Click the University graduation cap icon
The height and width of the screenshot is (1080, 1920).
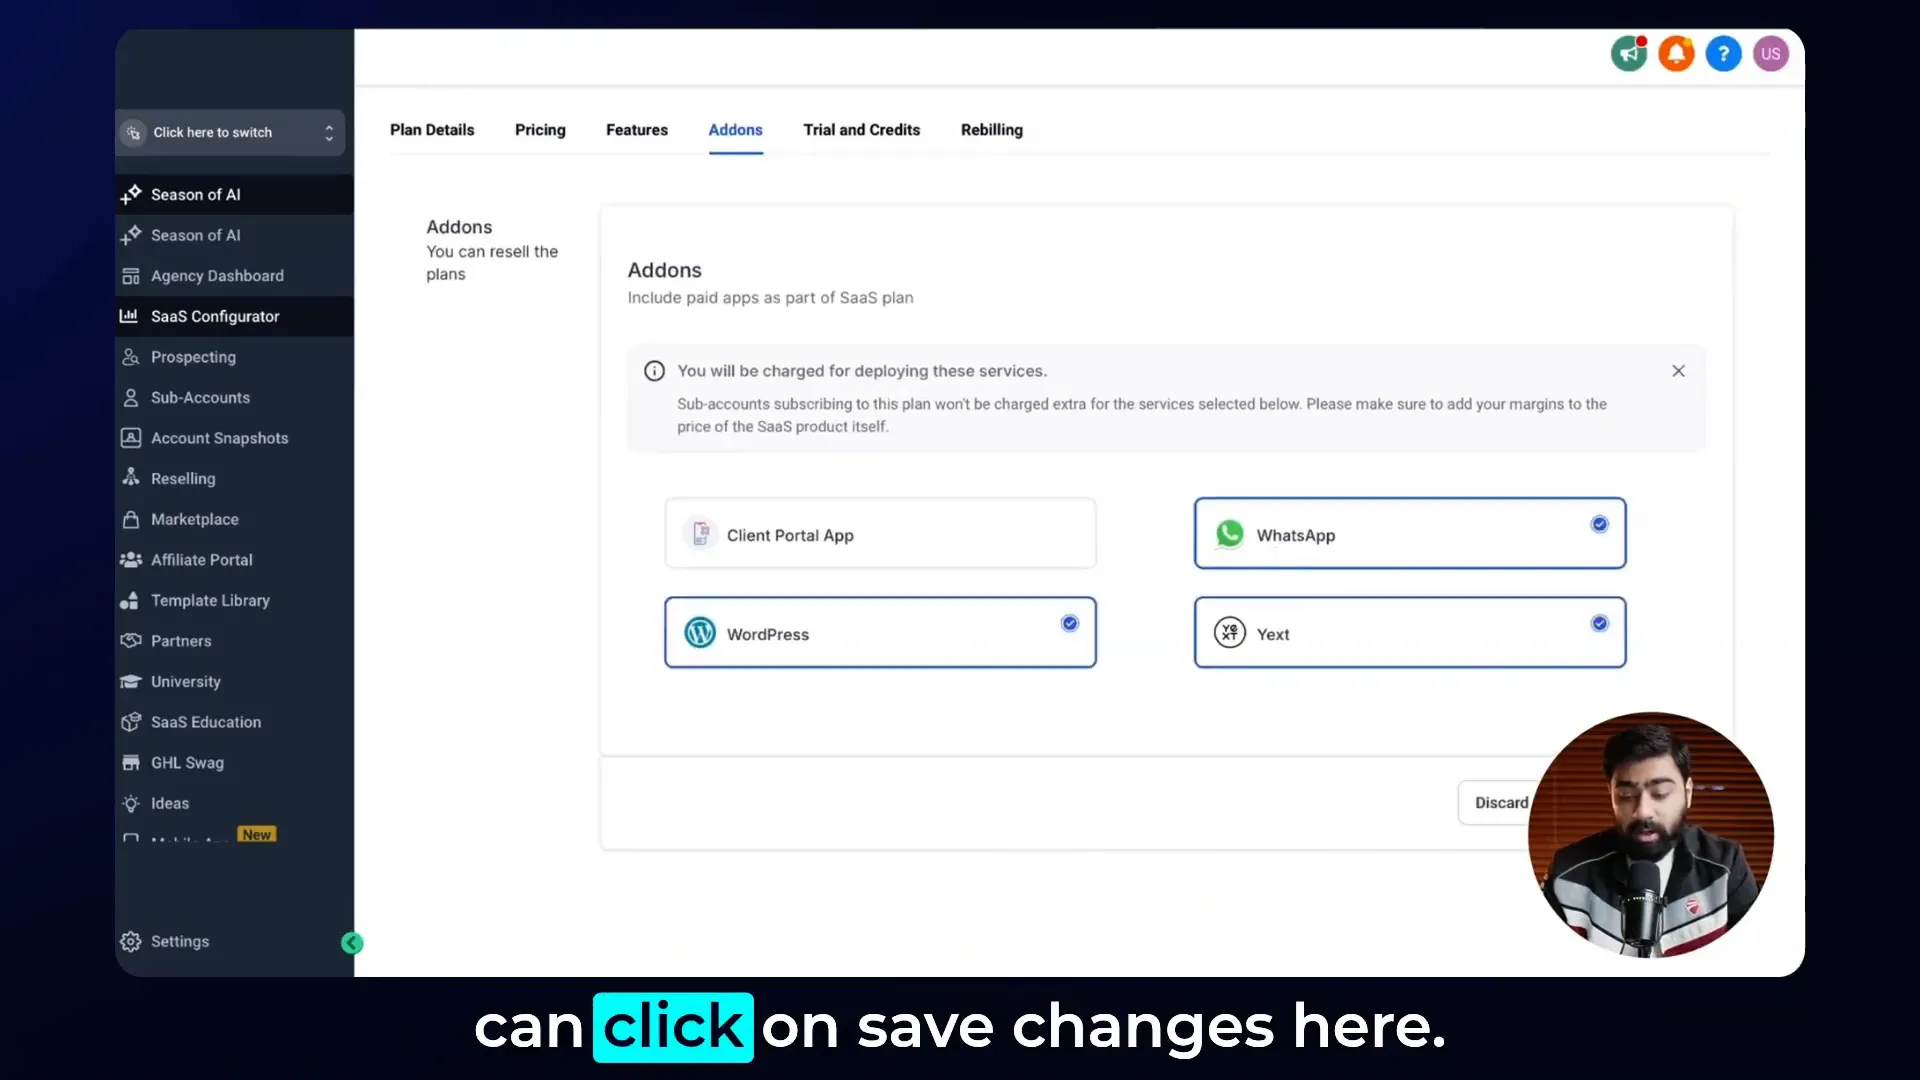pos(130,682)
